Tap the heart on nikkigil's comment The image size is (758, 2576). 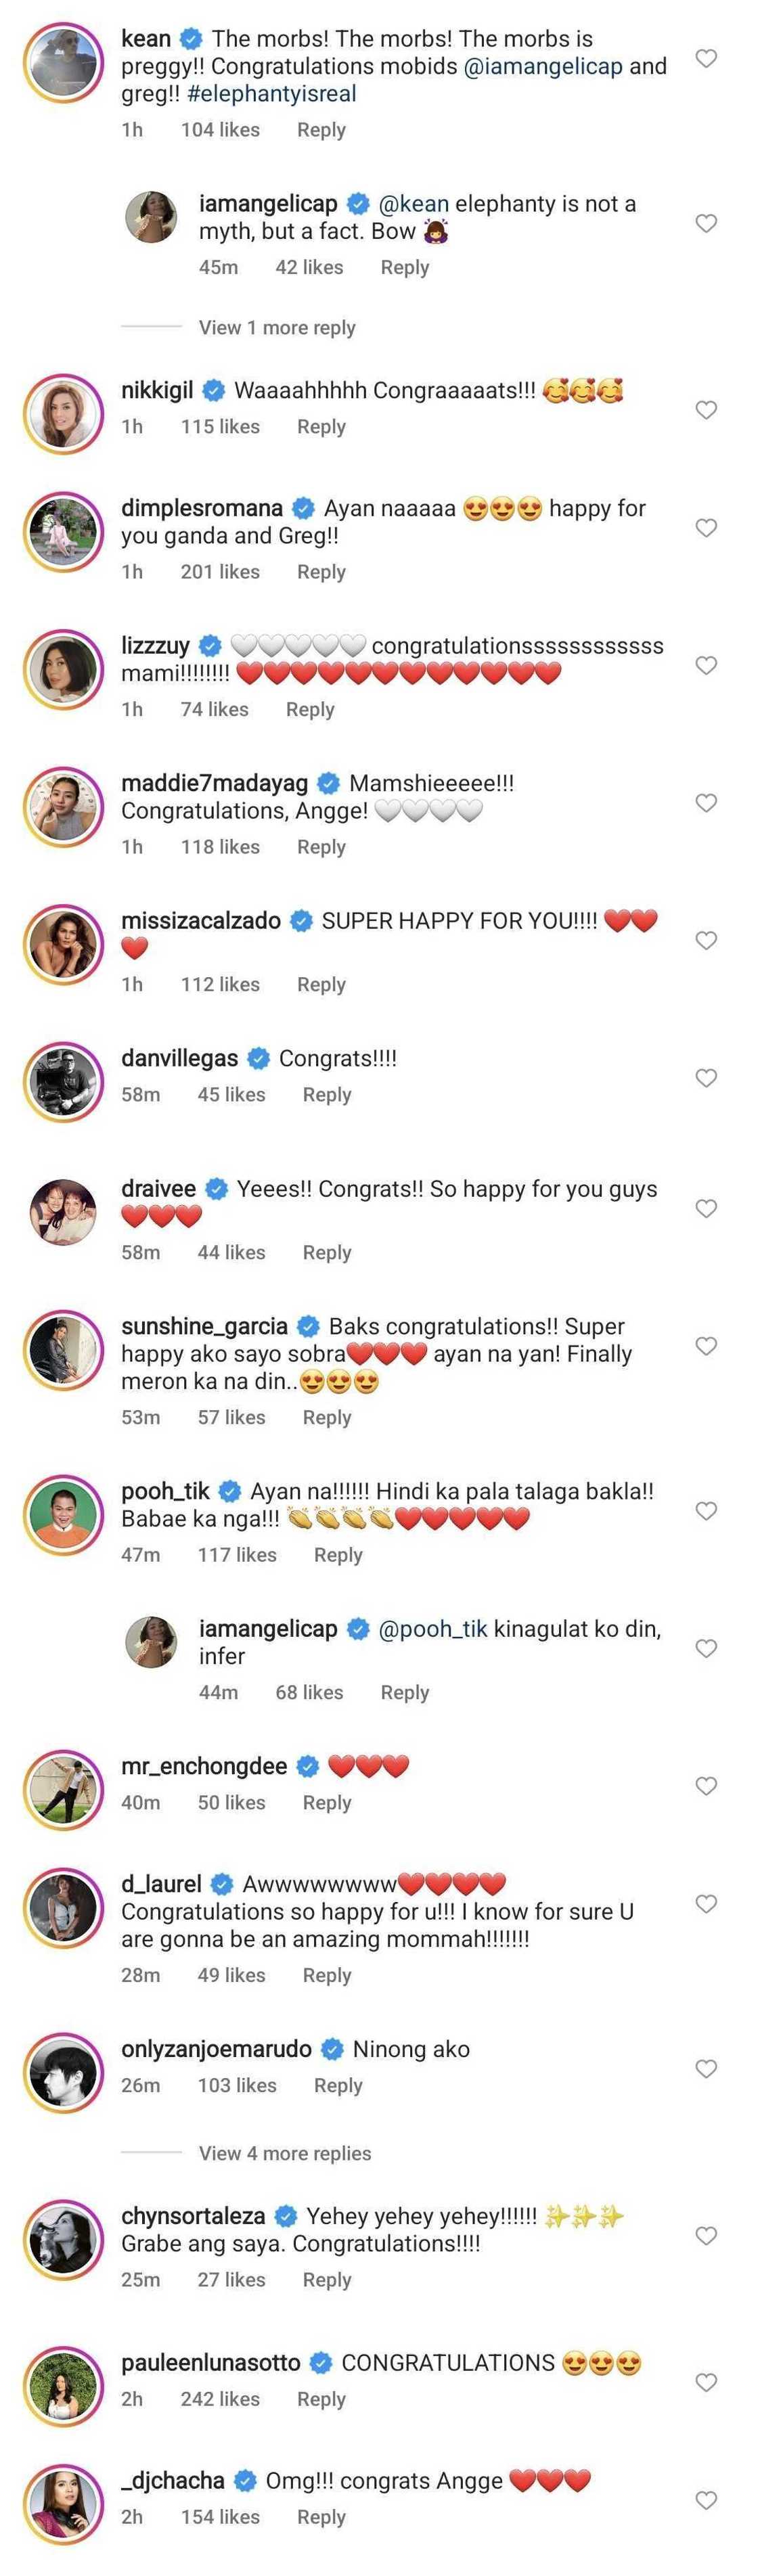(706, 410)
